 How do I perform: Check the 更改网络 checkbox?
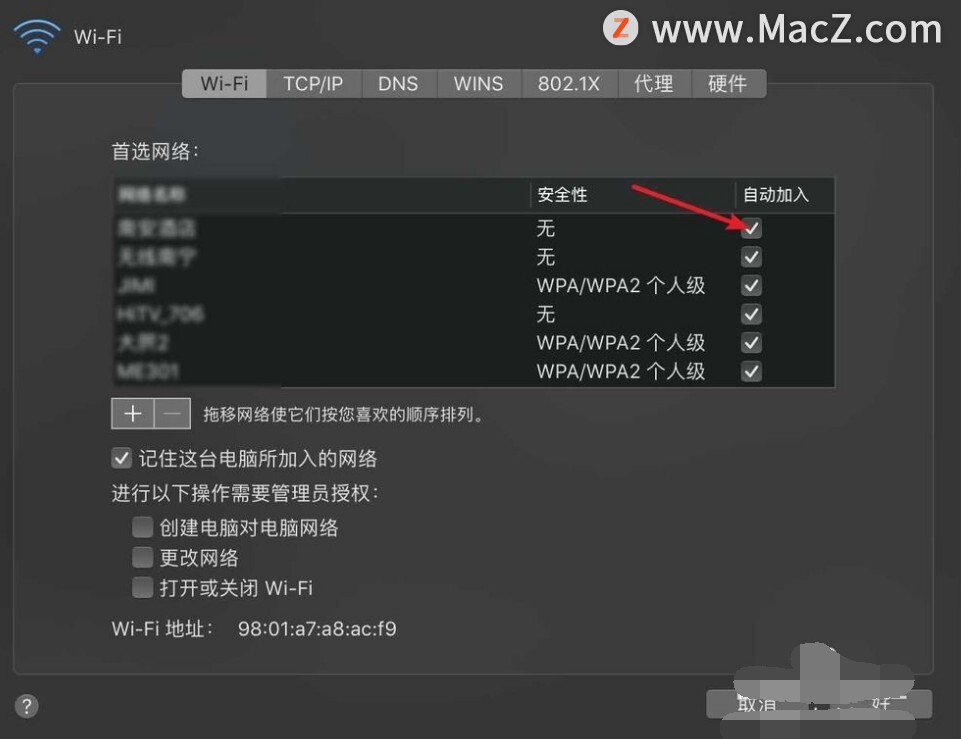coord(143,557)
